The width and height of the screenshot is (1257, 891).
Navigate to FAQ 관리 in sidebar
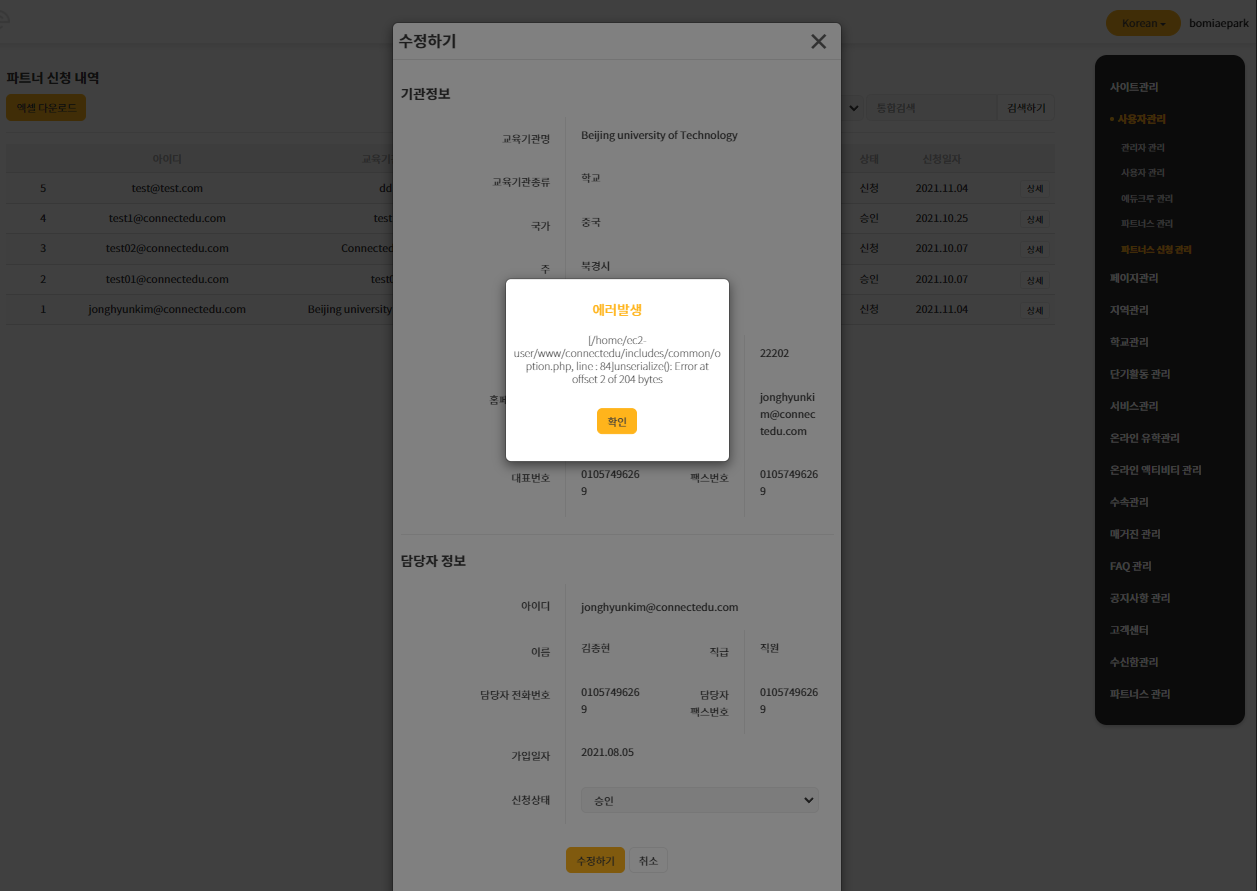(x=1130, y=566)
